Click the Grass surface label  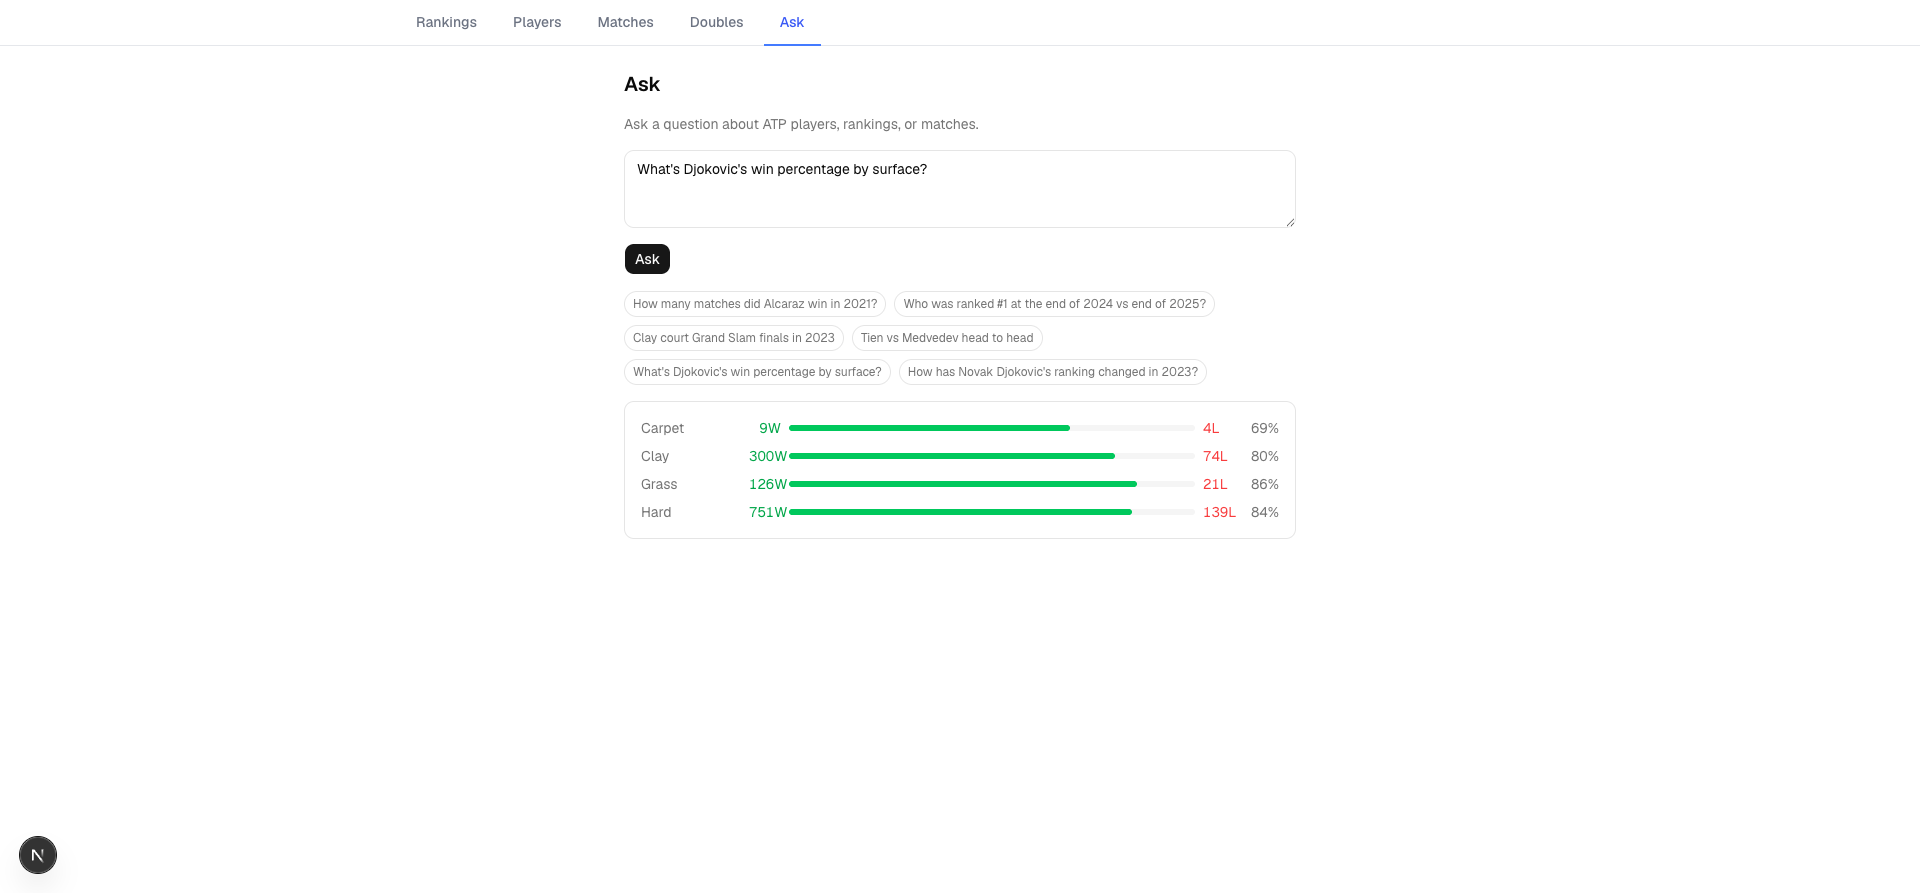point(659,484)
